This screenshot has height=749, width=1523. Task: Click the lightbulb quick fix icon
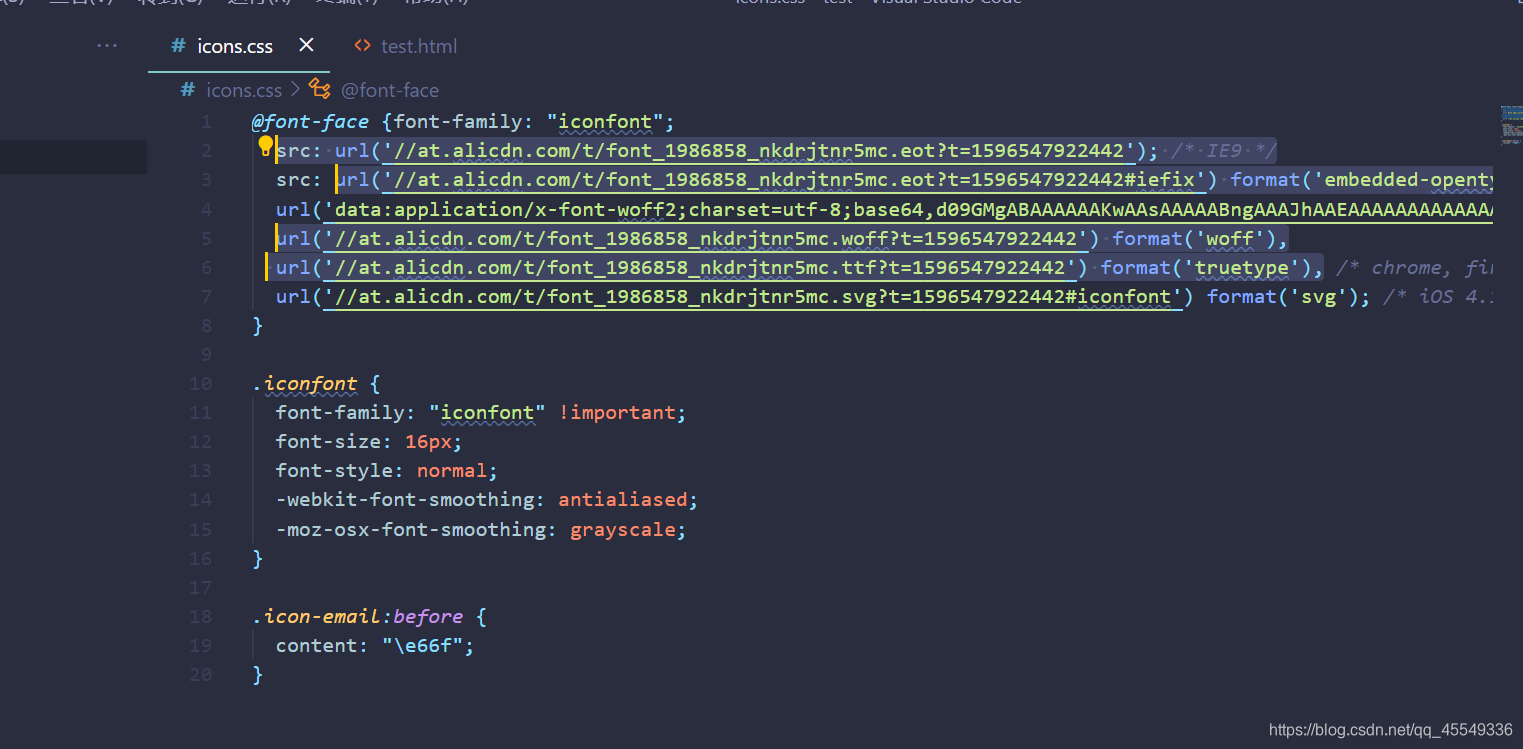(x=266, y=147)
